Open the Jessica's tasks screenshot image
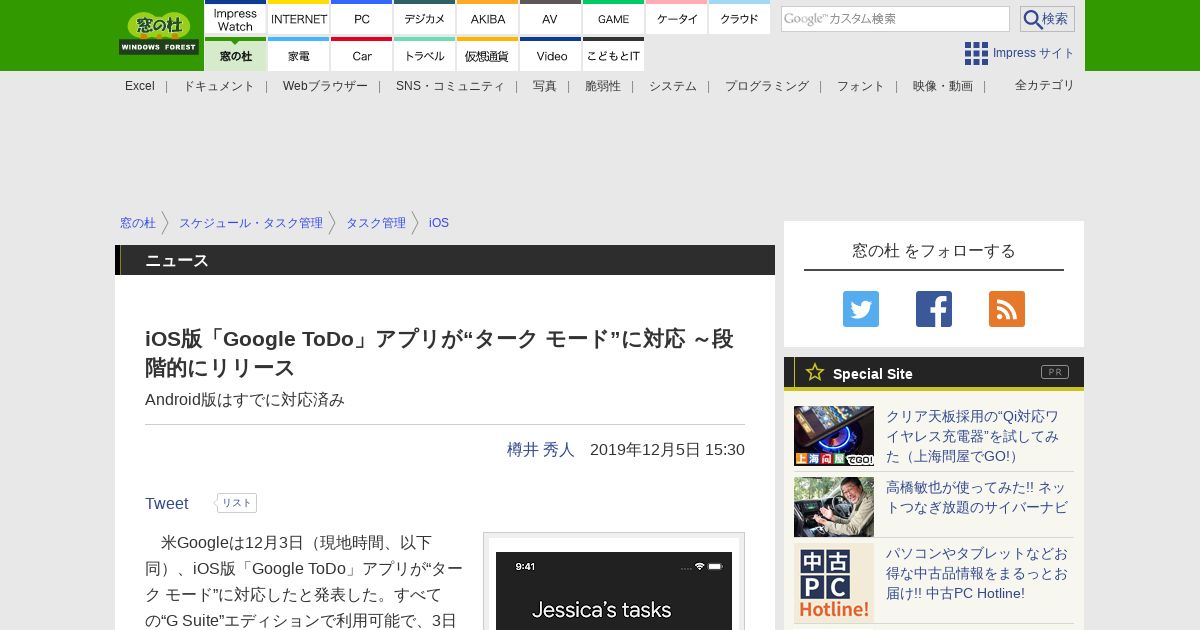The width and height of the screenshot is (1200, 630). pos(614,585)
